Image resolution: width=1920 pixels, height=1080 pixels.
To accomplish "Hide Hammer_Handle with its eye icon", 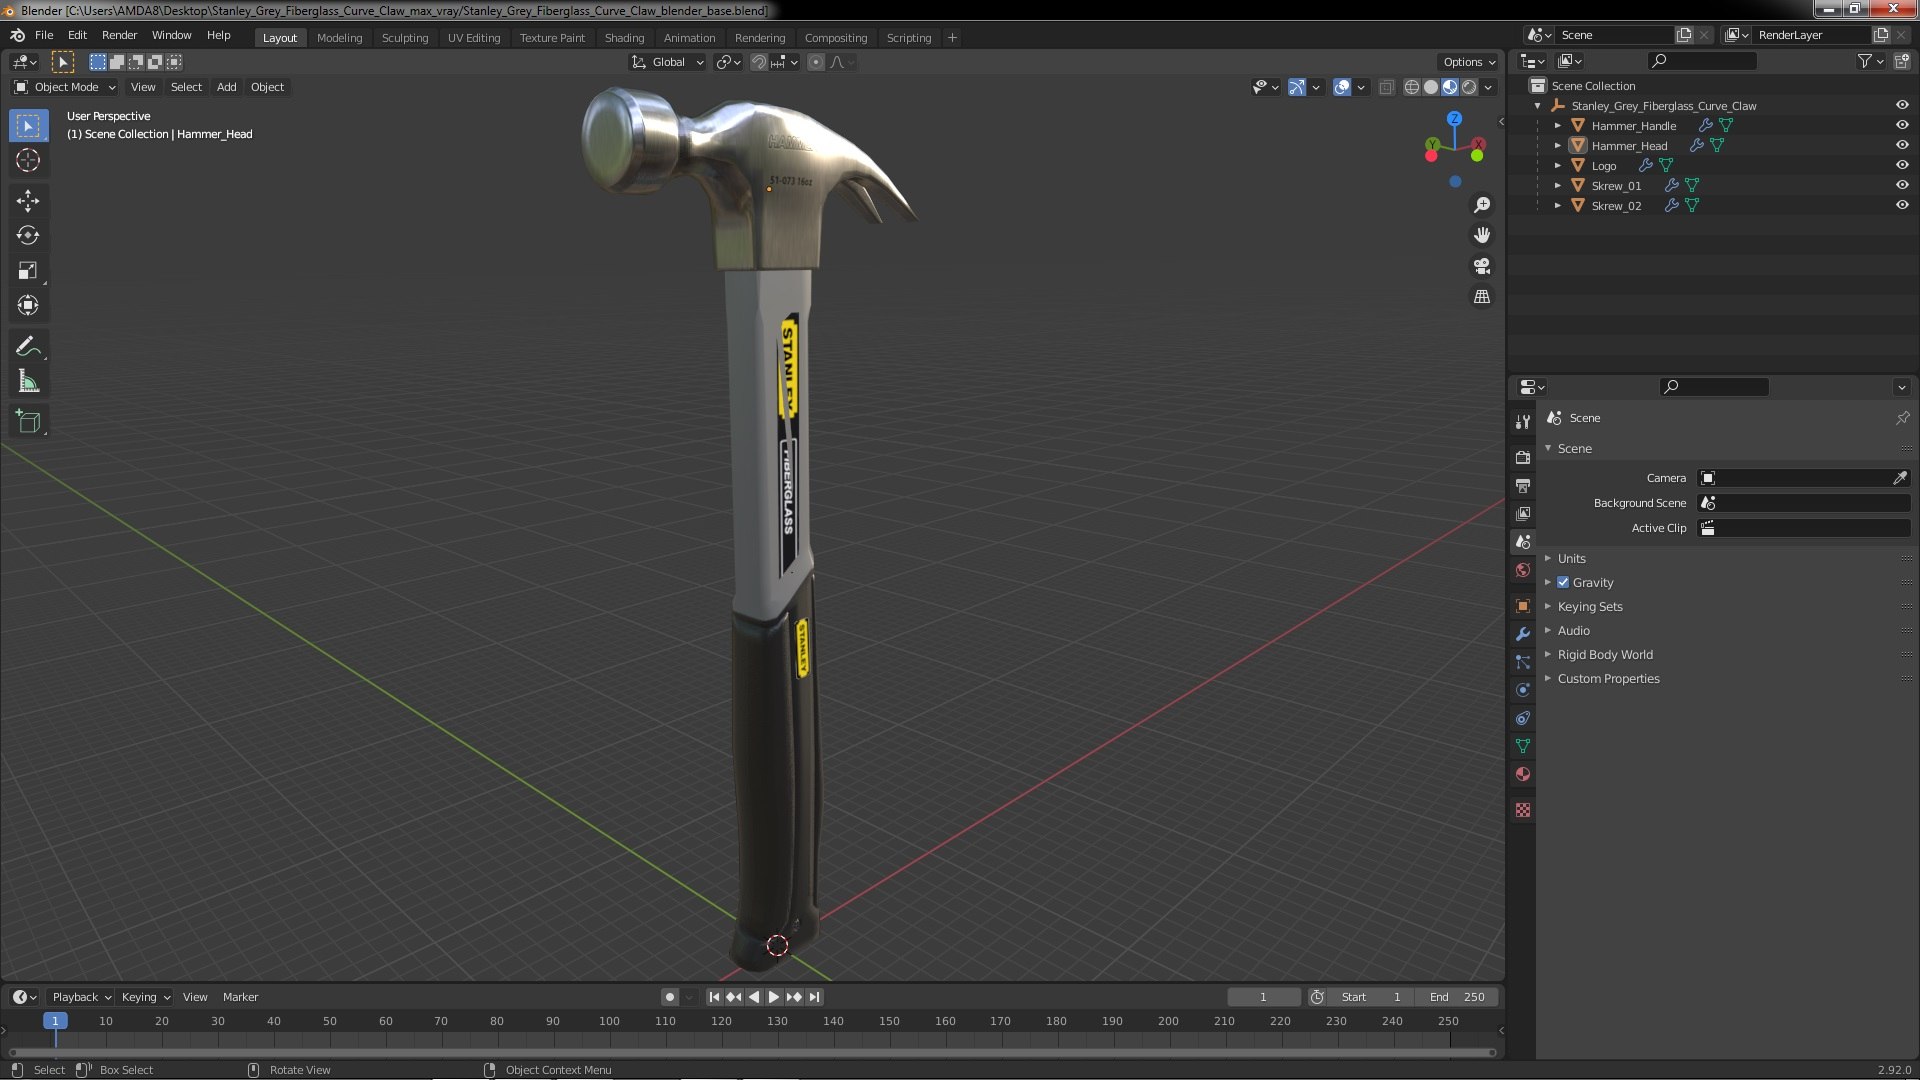I will click(1901, 125).
